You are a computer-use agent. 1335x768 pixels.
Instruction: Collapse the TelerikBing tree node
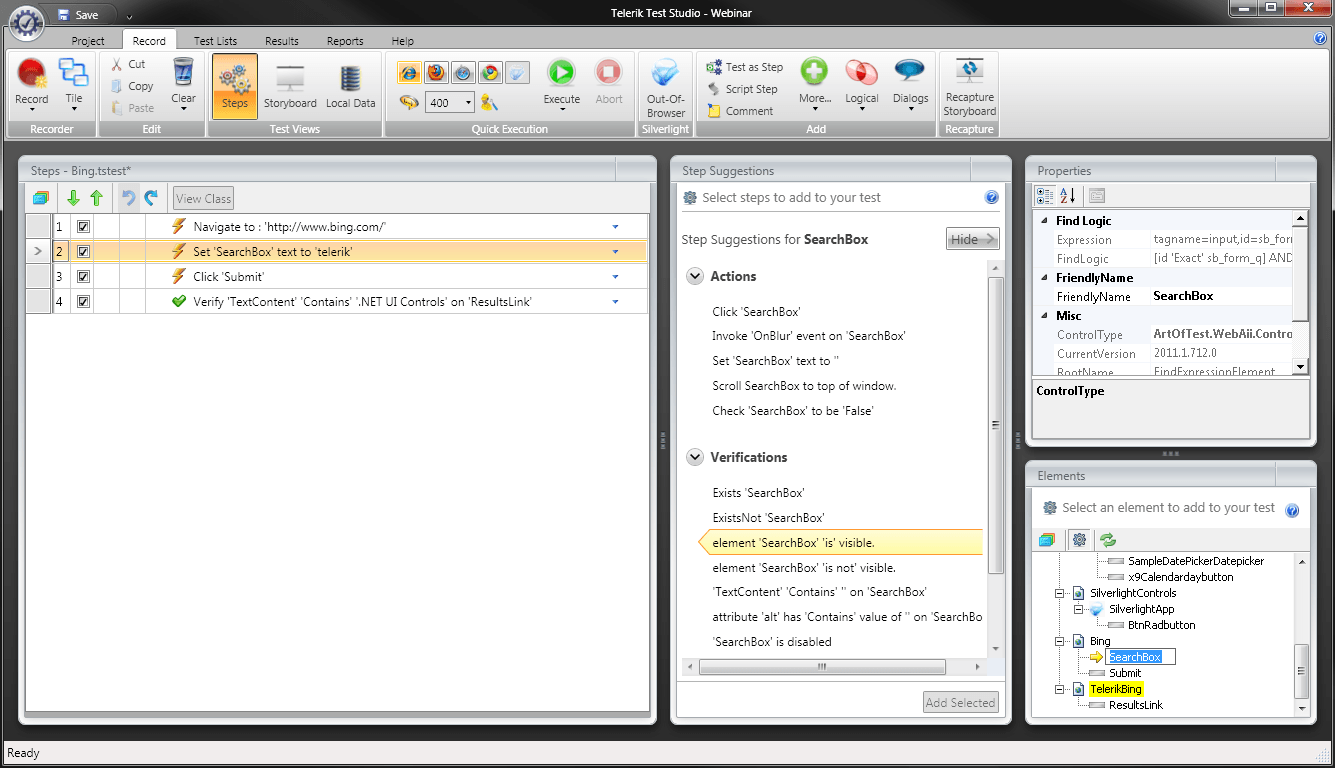click(1061, 689)
